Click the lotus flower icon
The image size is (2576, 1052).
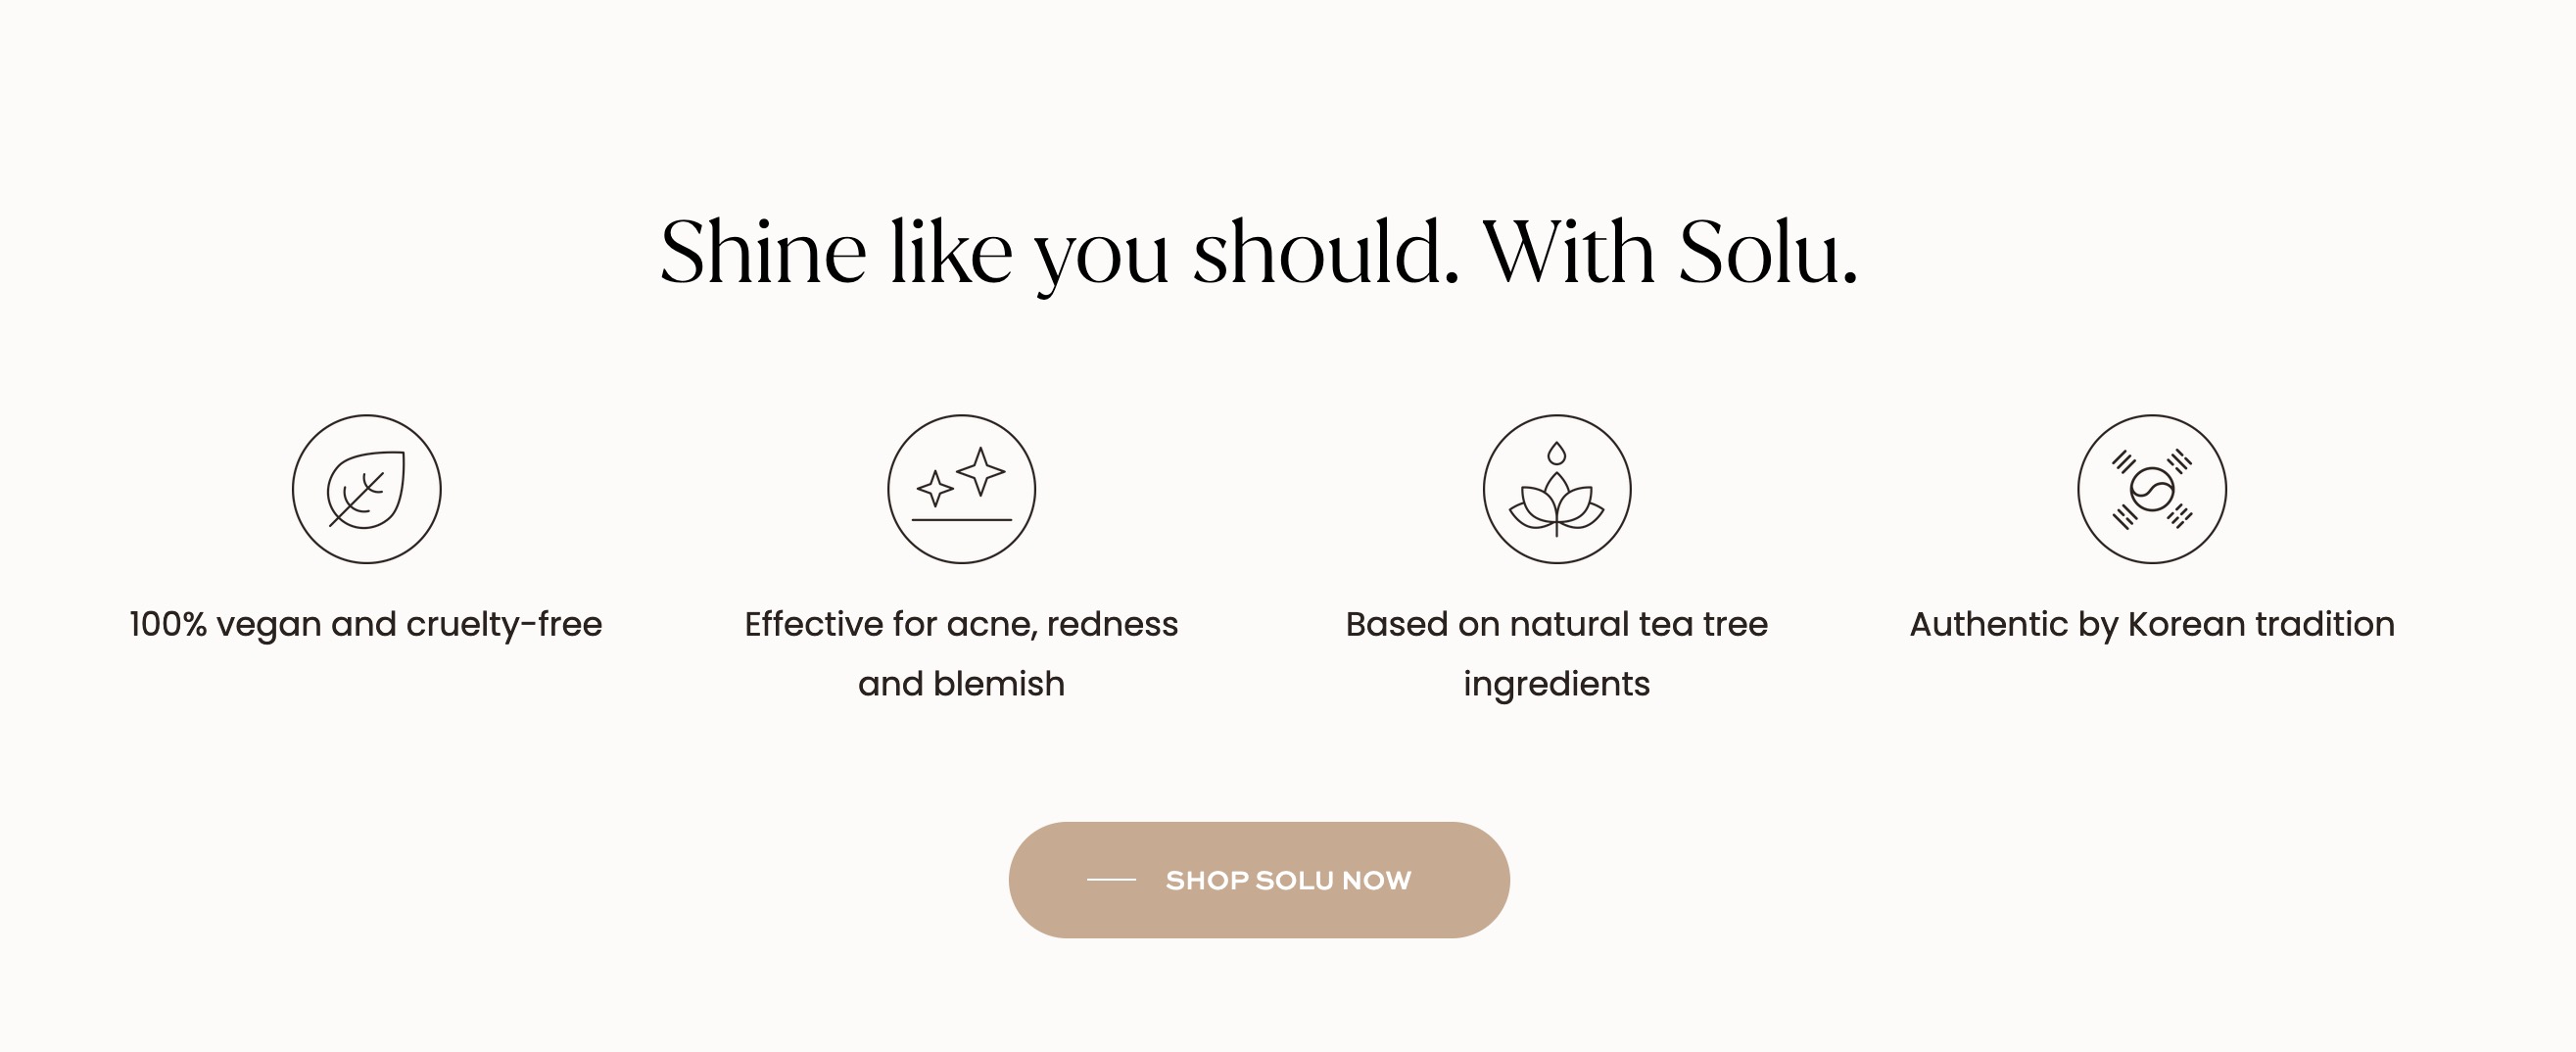tap(1556, 489)
